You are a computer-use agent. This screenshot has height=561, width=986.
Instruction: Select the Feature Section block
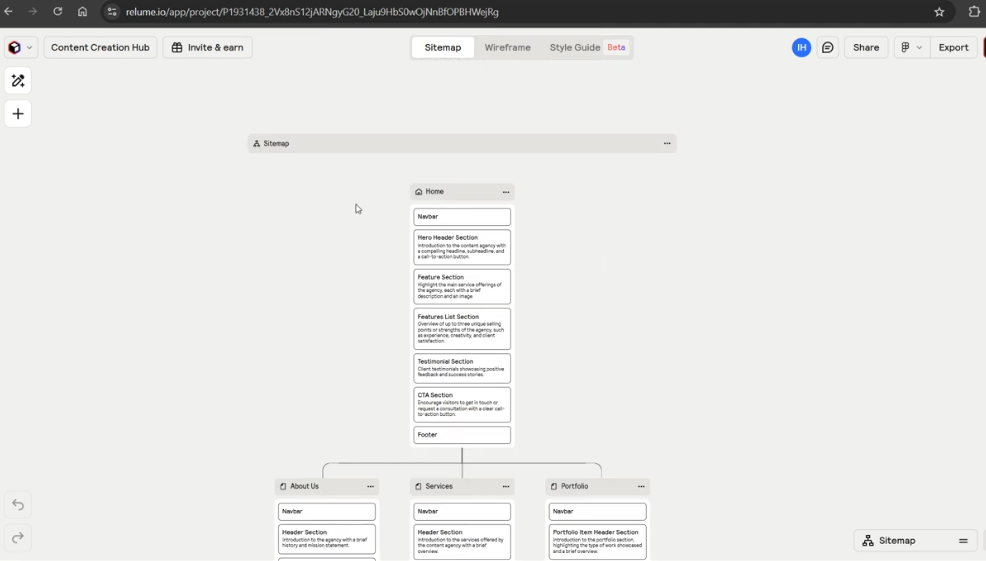click(462, 287)
